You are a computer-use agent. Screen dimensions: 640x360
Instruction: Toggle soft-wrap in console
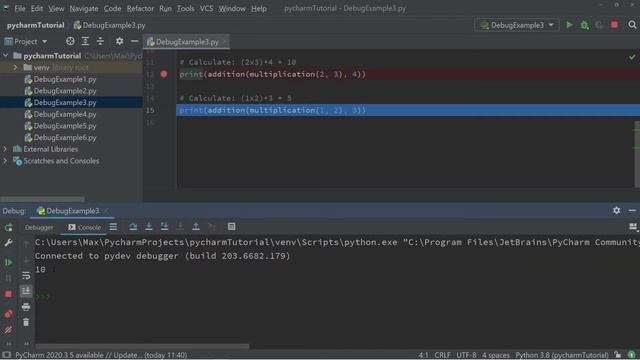[x=26, y=276]
